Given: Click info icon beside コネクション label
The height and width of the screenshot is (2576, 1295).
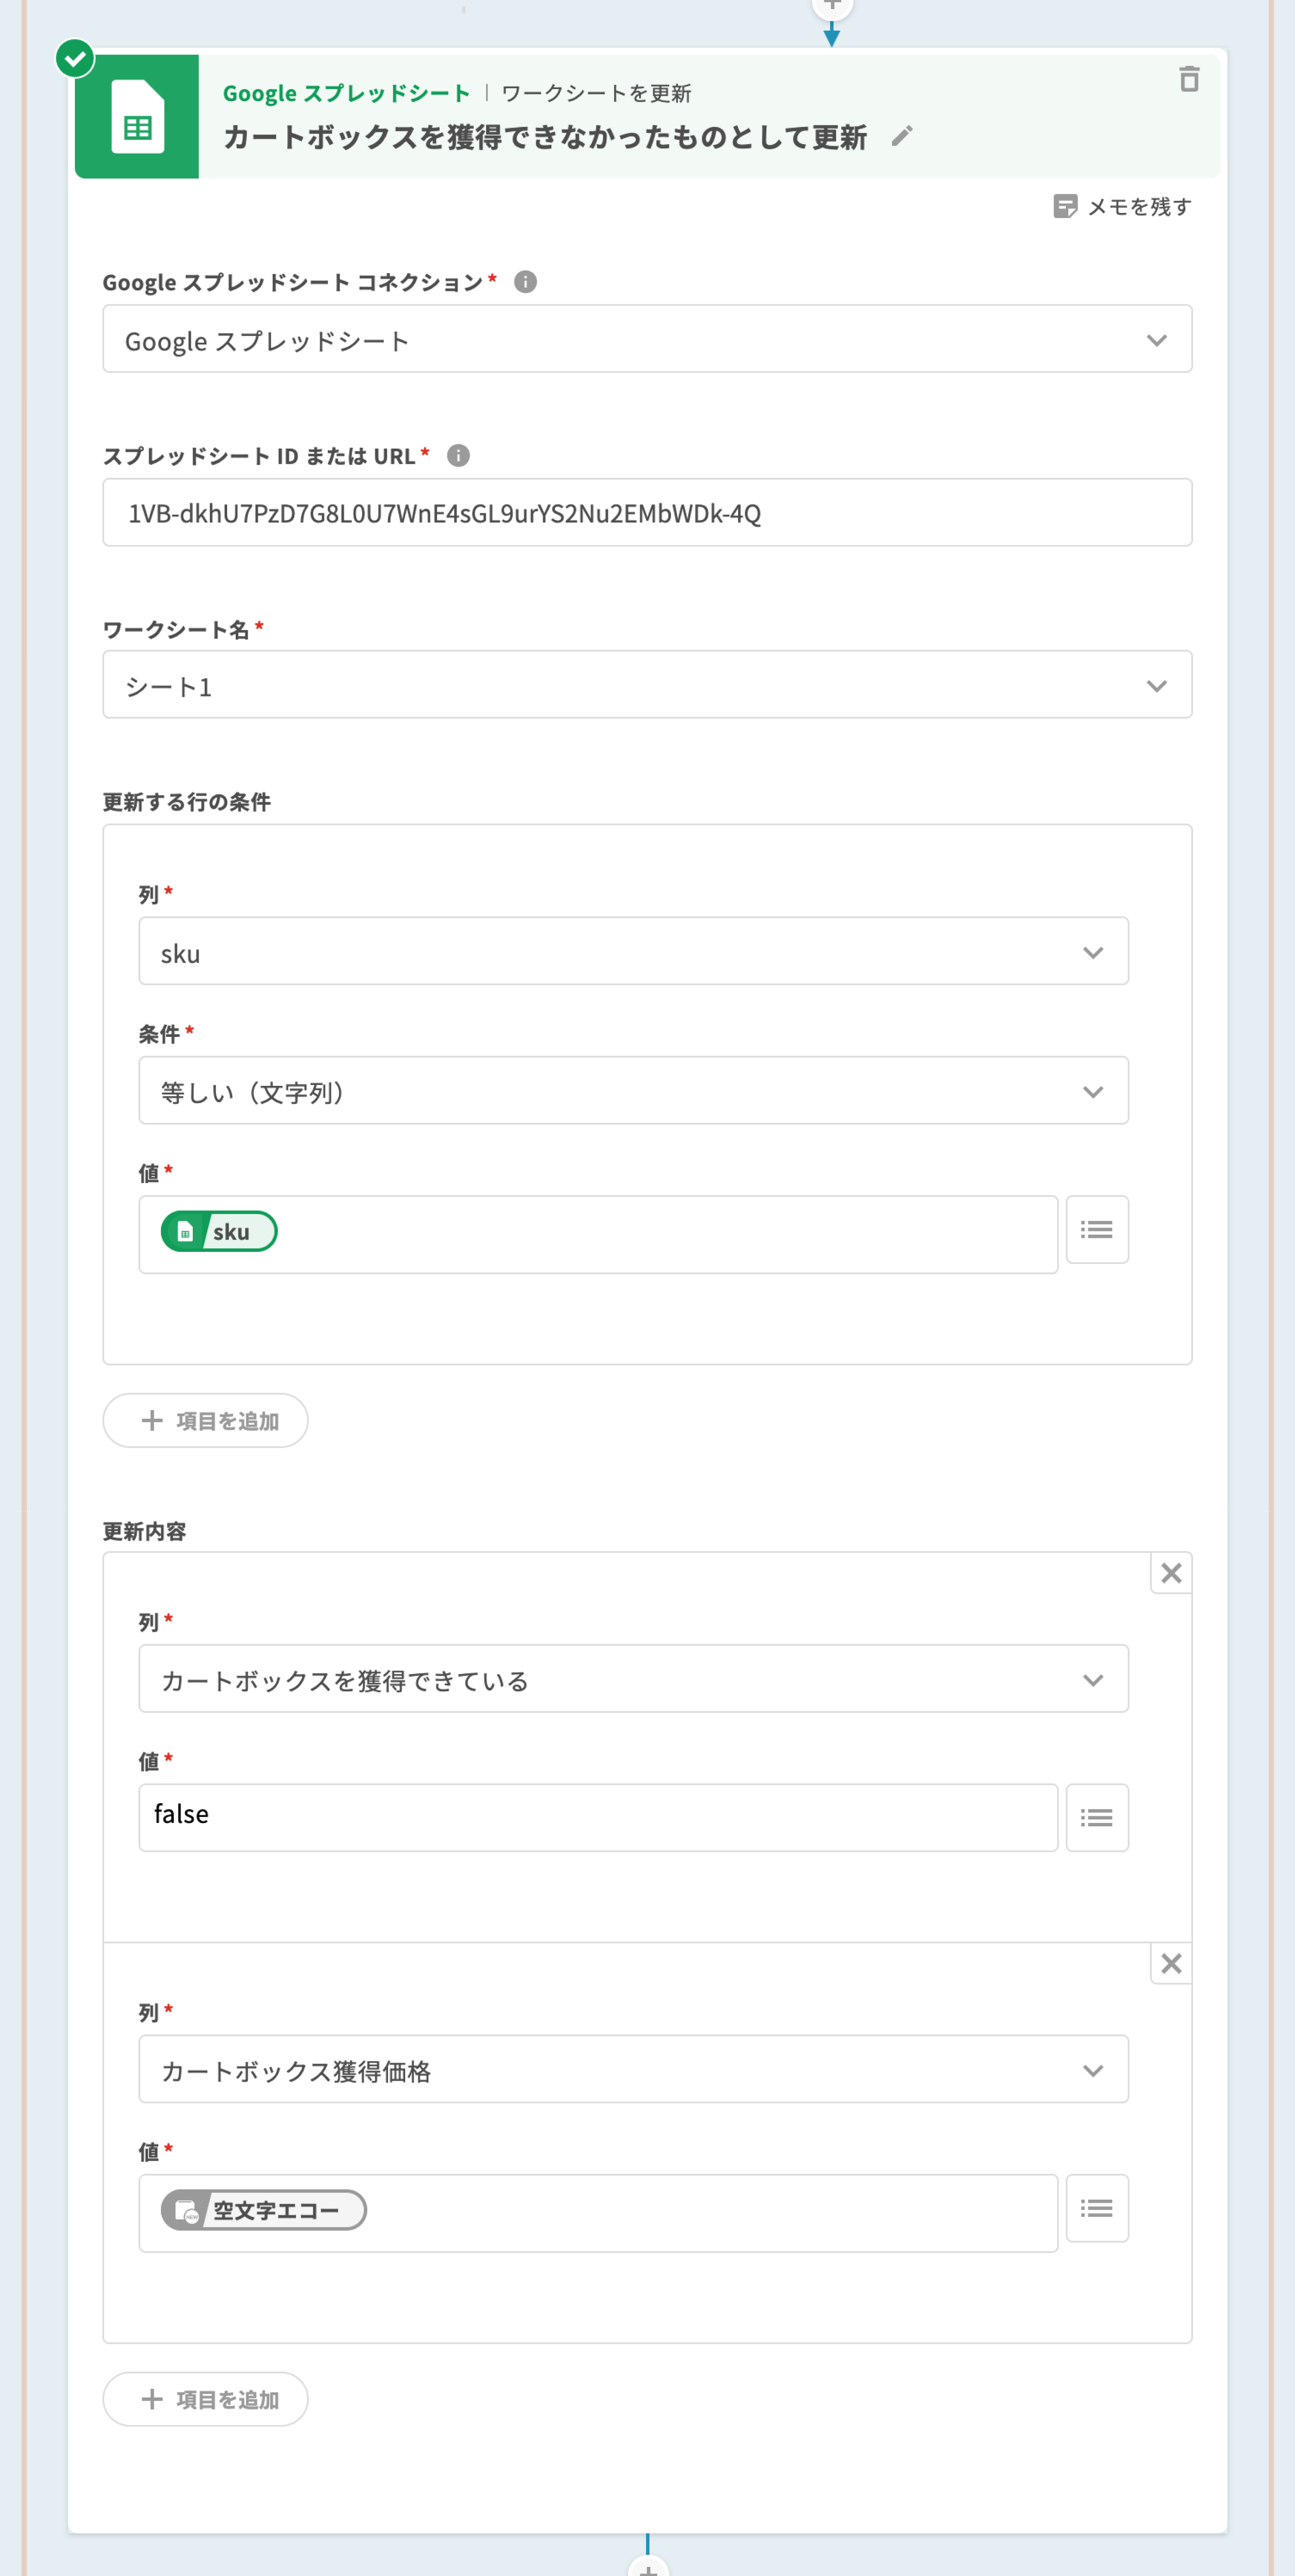Looking at the screenshot, I should (x=525, y=282).
